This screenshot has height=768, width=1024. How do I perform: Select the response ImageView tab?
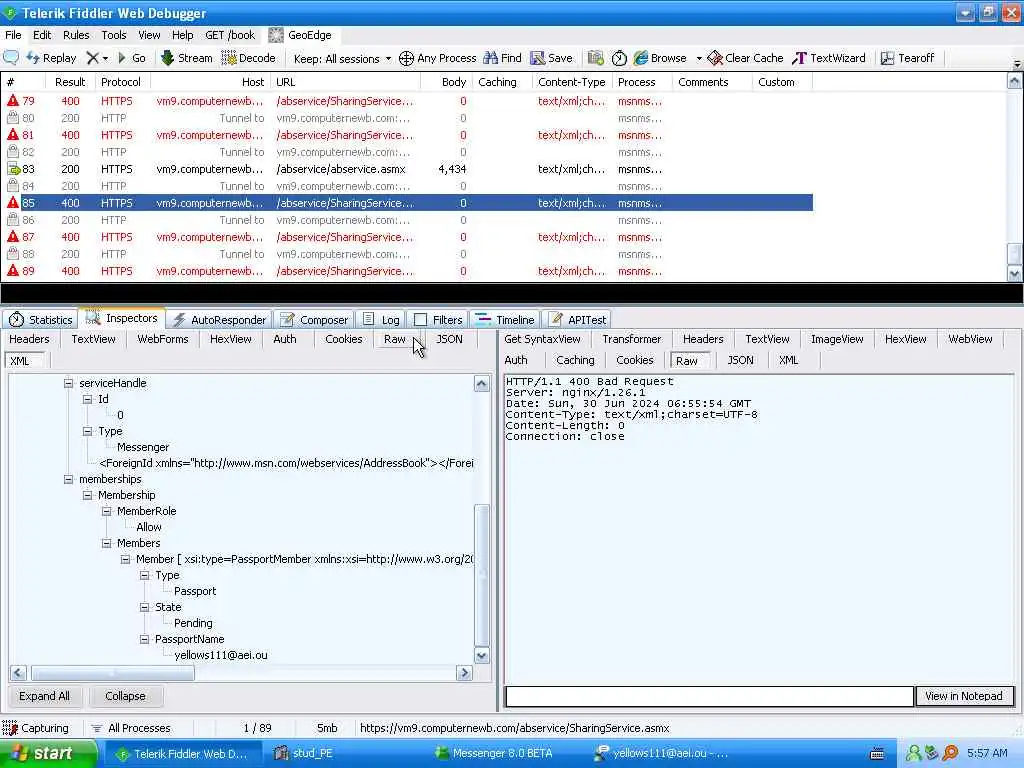pyautogui.click(x=837, y=339)
